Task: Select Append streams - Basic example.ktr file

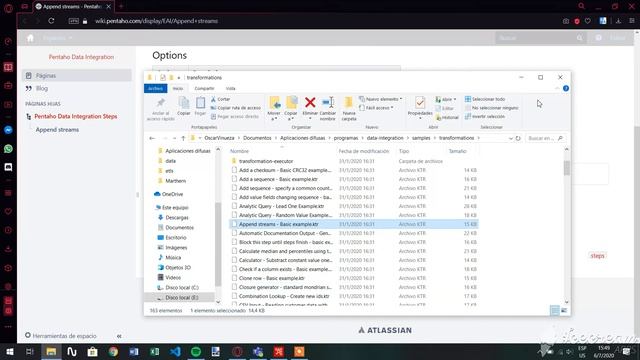Action: coord(353,224)
